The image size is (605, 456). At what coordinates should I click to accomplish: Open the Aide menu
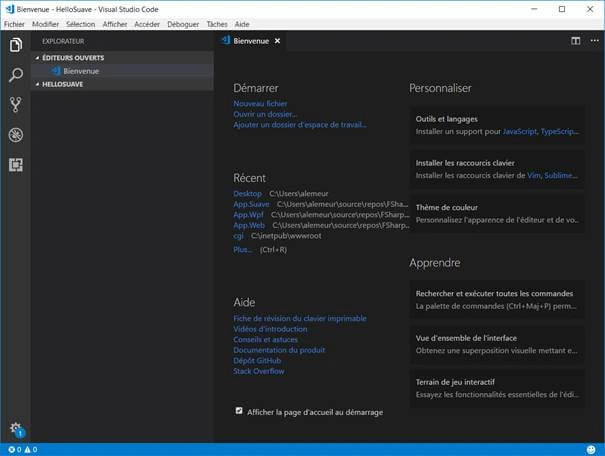(x=242, y=24)
